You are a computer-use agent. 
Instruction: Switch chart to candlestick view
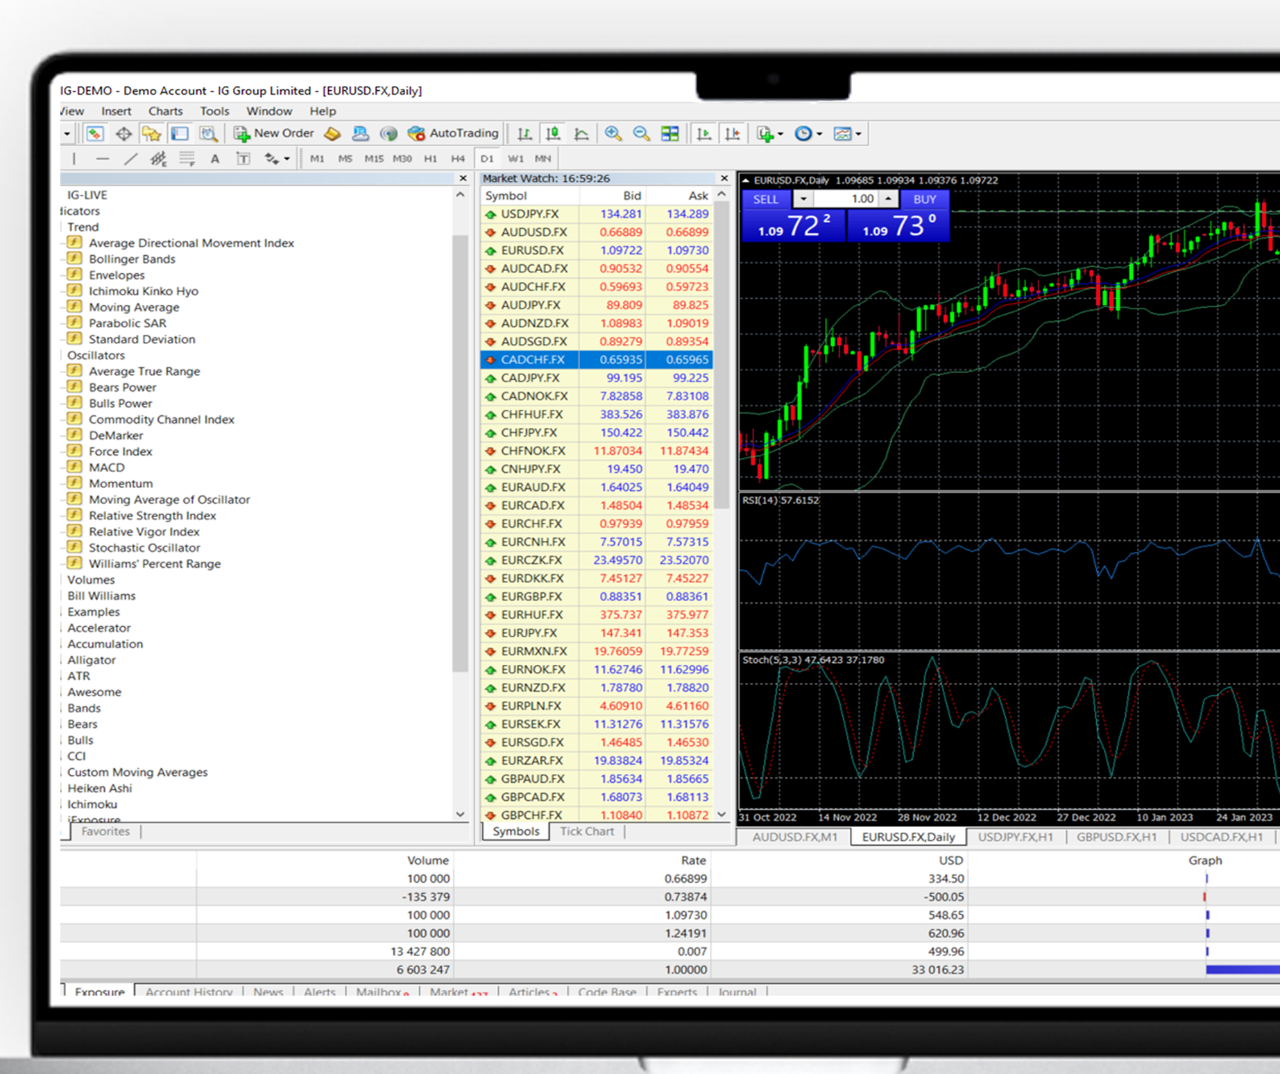(553, 133)
